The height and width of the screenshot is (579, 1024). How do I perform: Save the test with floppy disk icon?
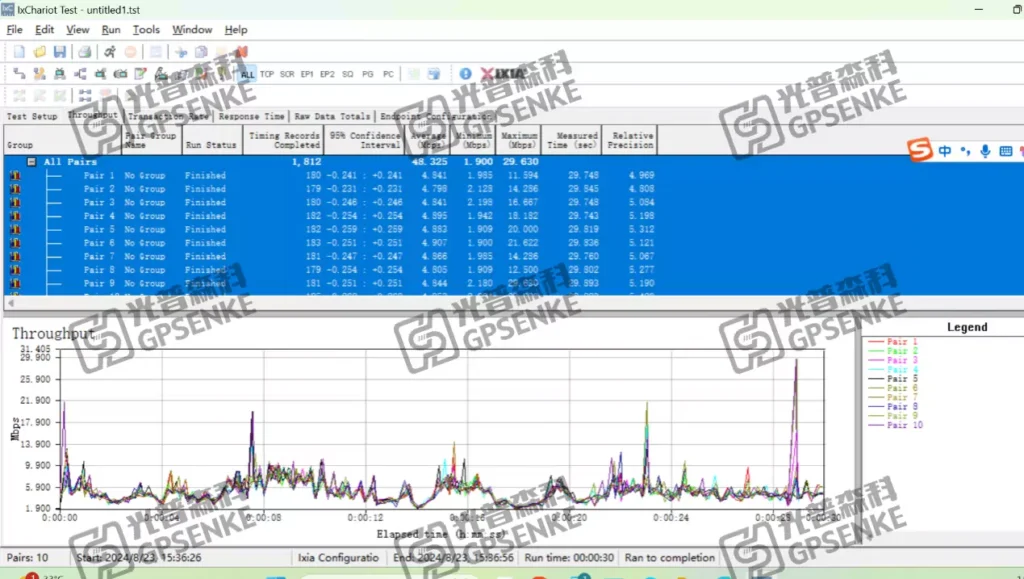(x=59, y=52)
